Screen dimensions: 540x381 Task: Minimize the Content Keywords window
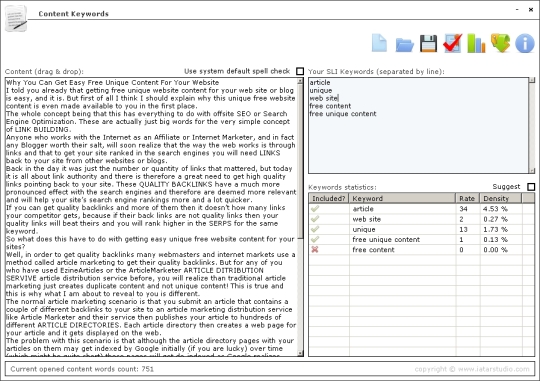pos(517,10)
